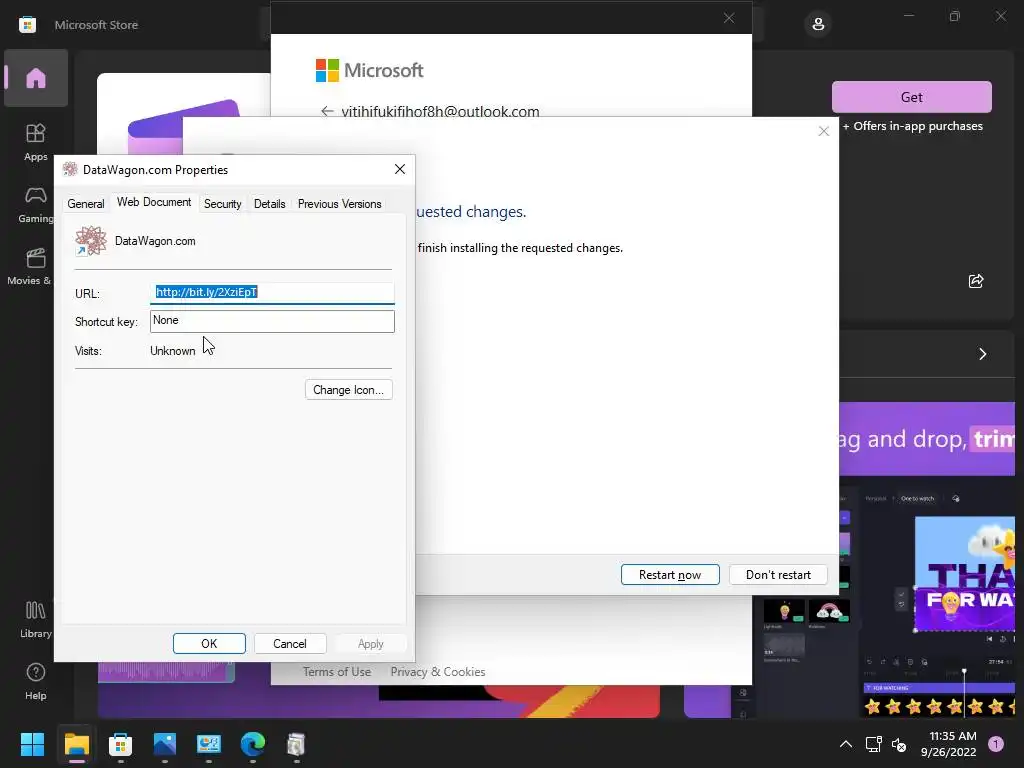Open Gaming section in Store sidebar
The image size is (1024, 768).
click(x=36, y=204)
